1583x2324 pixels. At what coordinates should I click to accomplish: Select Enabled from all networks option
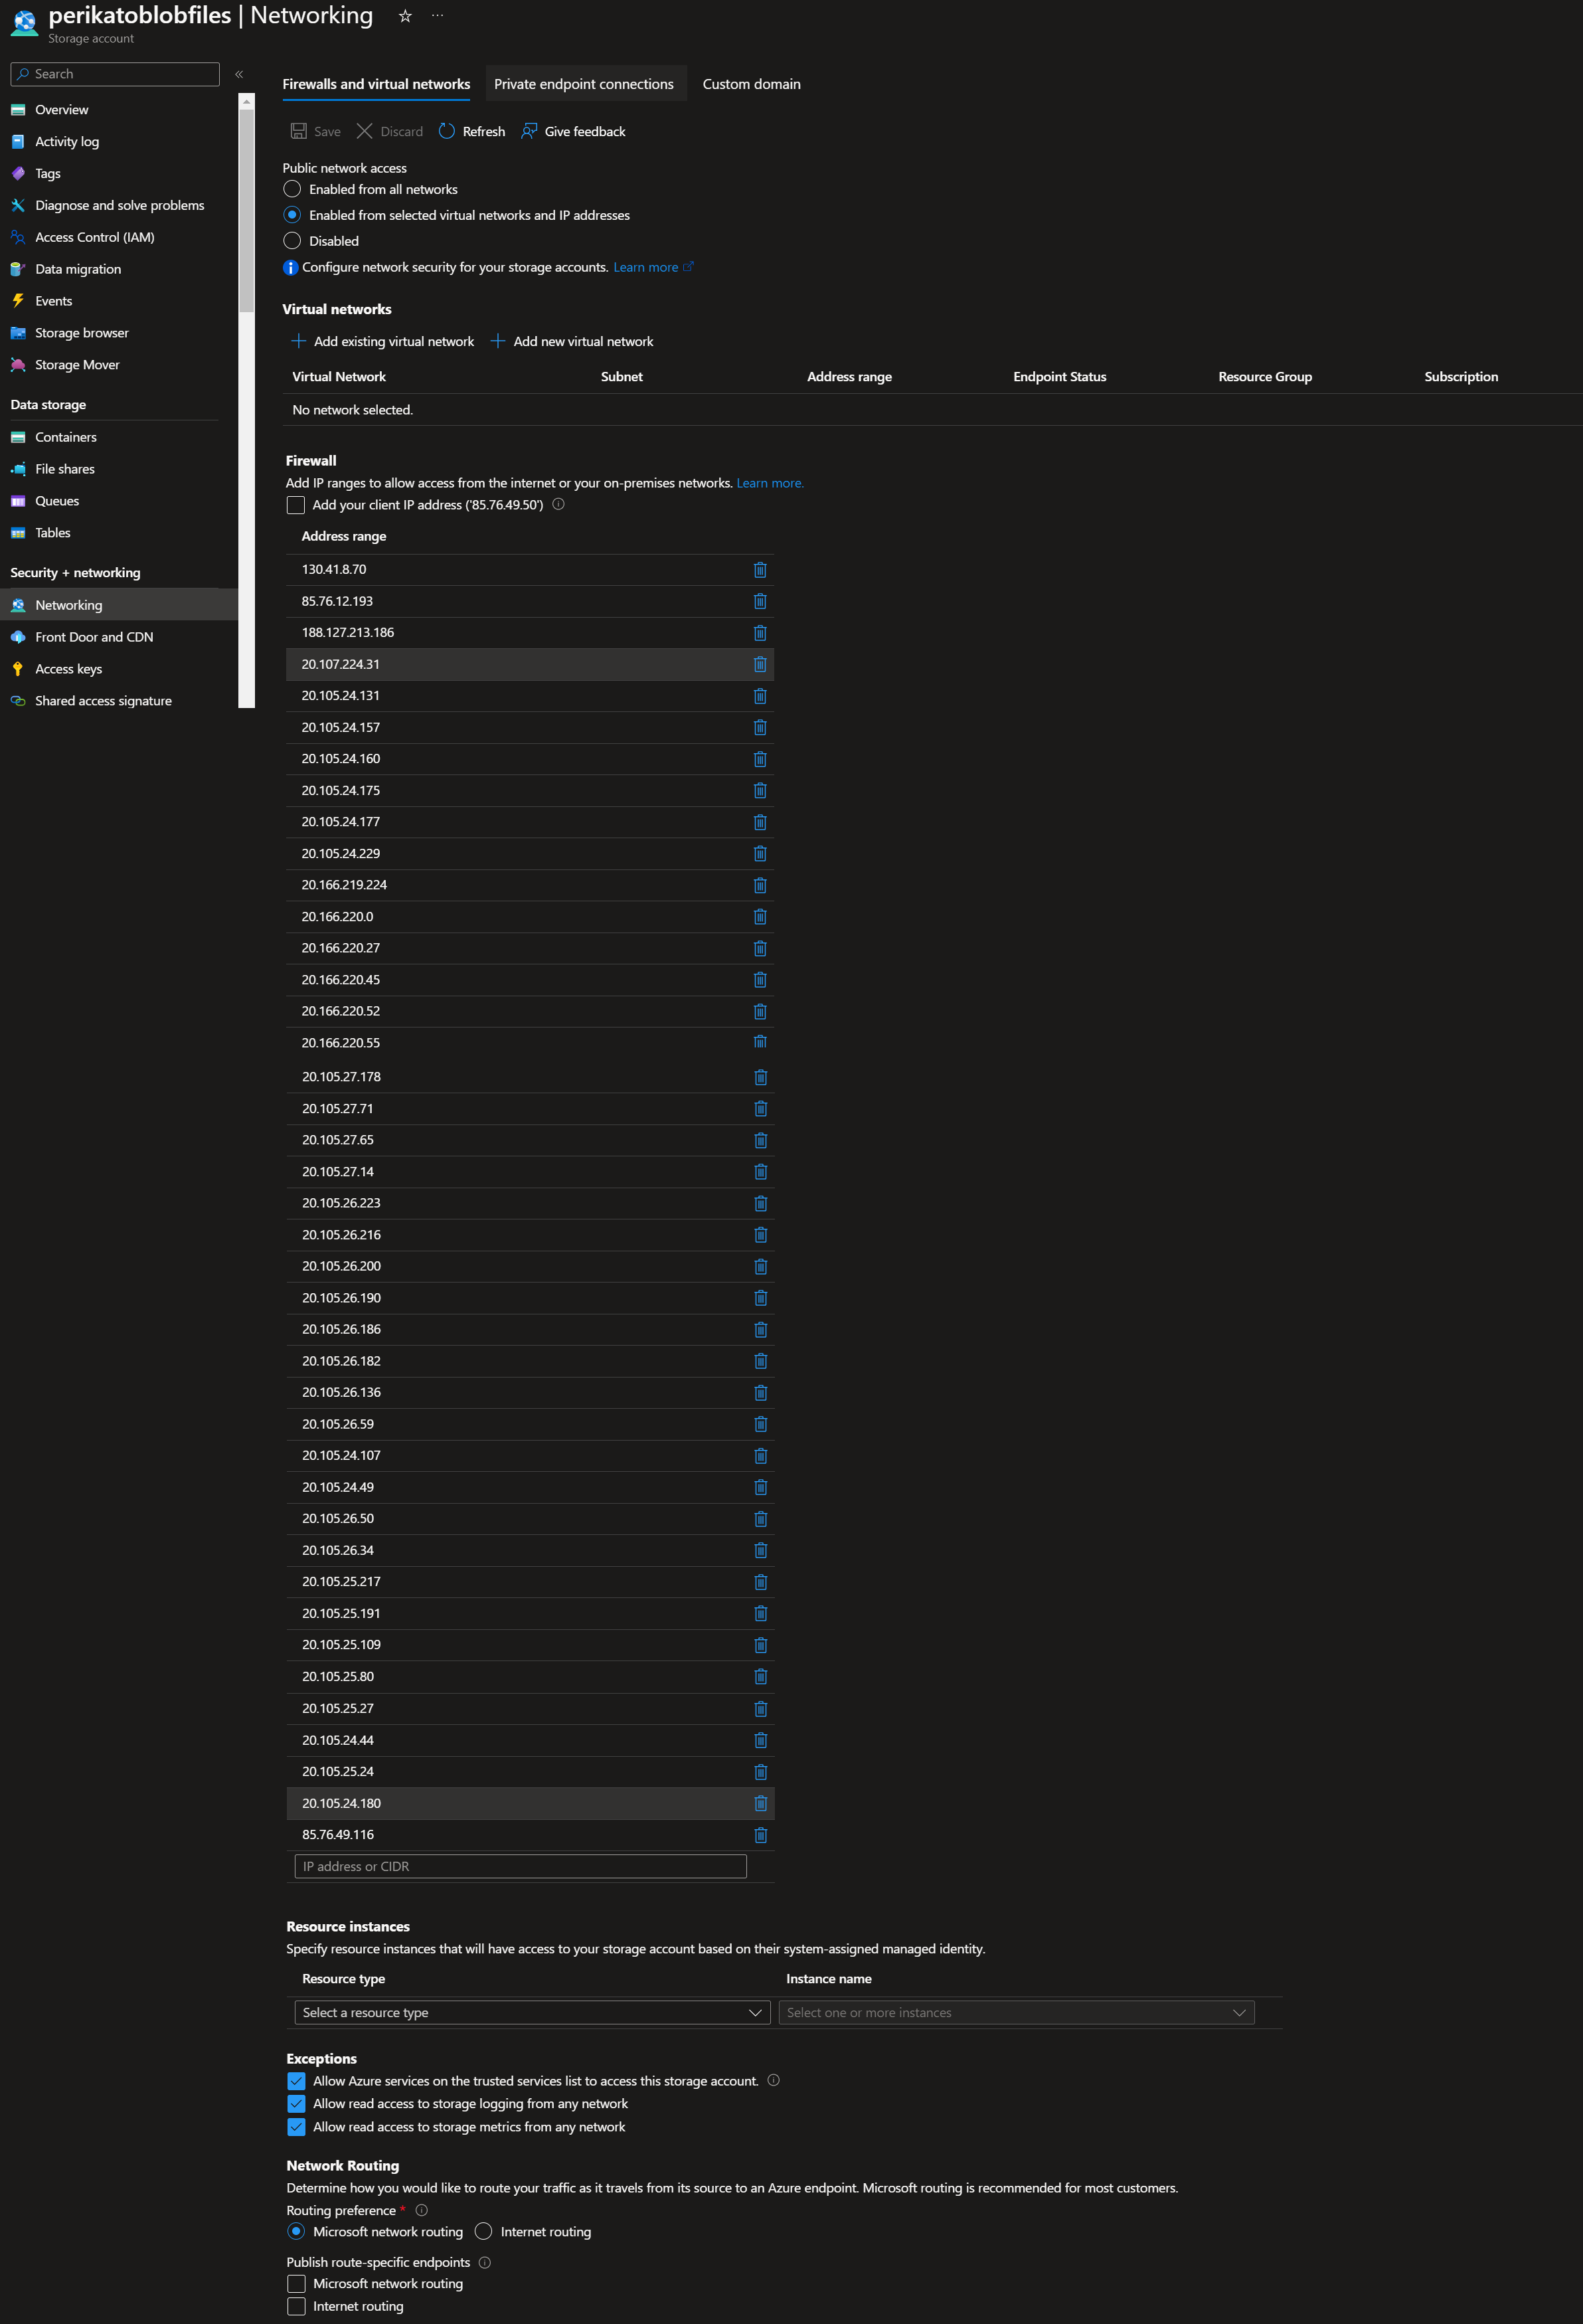click(292, 189)
